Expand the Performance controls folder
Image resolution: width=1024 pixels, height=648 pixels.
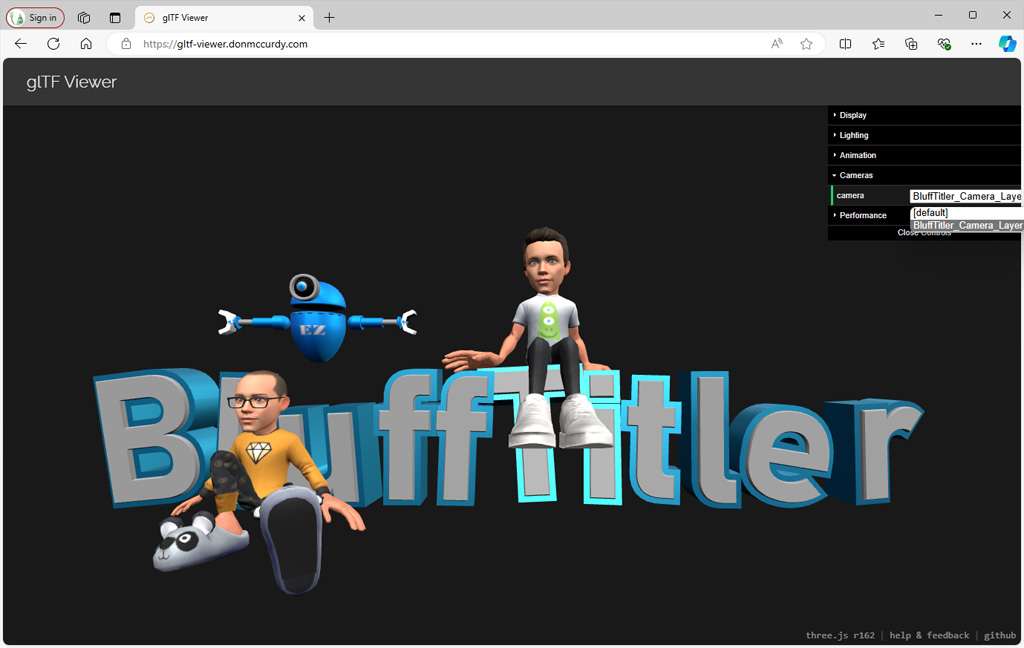[869, 215]
